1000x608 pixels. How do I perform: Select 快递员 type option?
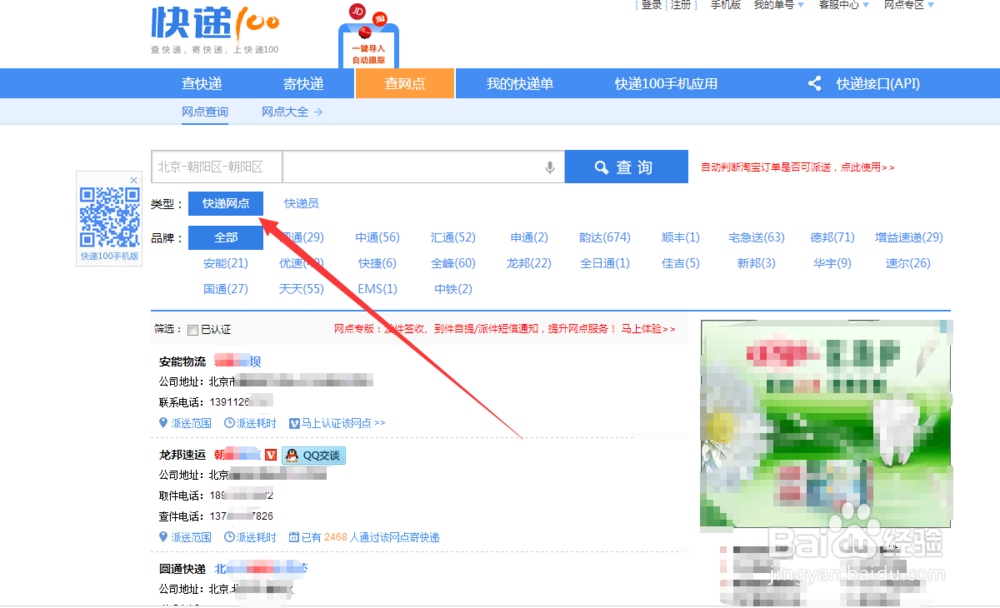pos(301,204)
